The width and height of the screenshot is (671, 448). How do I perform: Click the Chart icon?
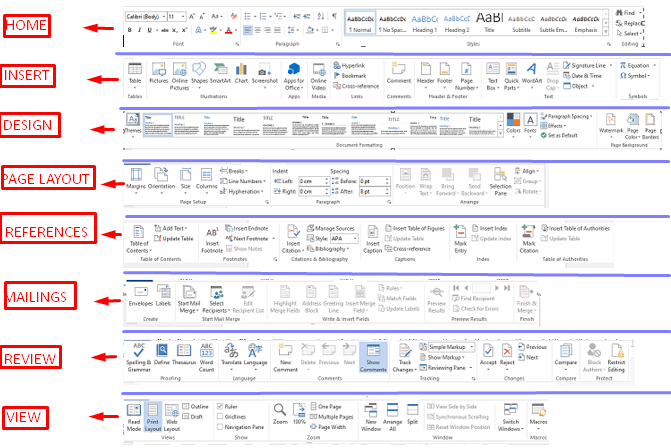pos(241,73)
